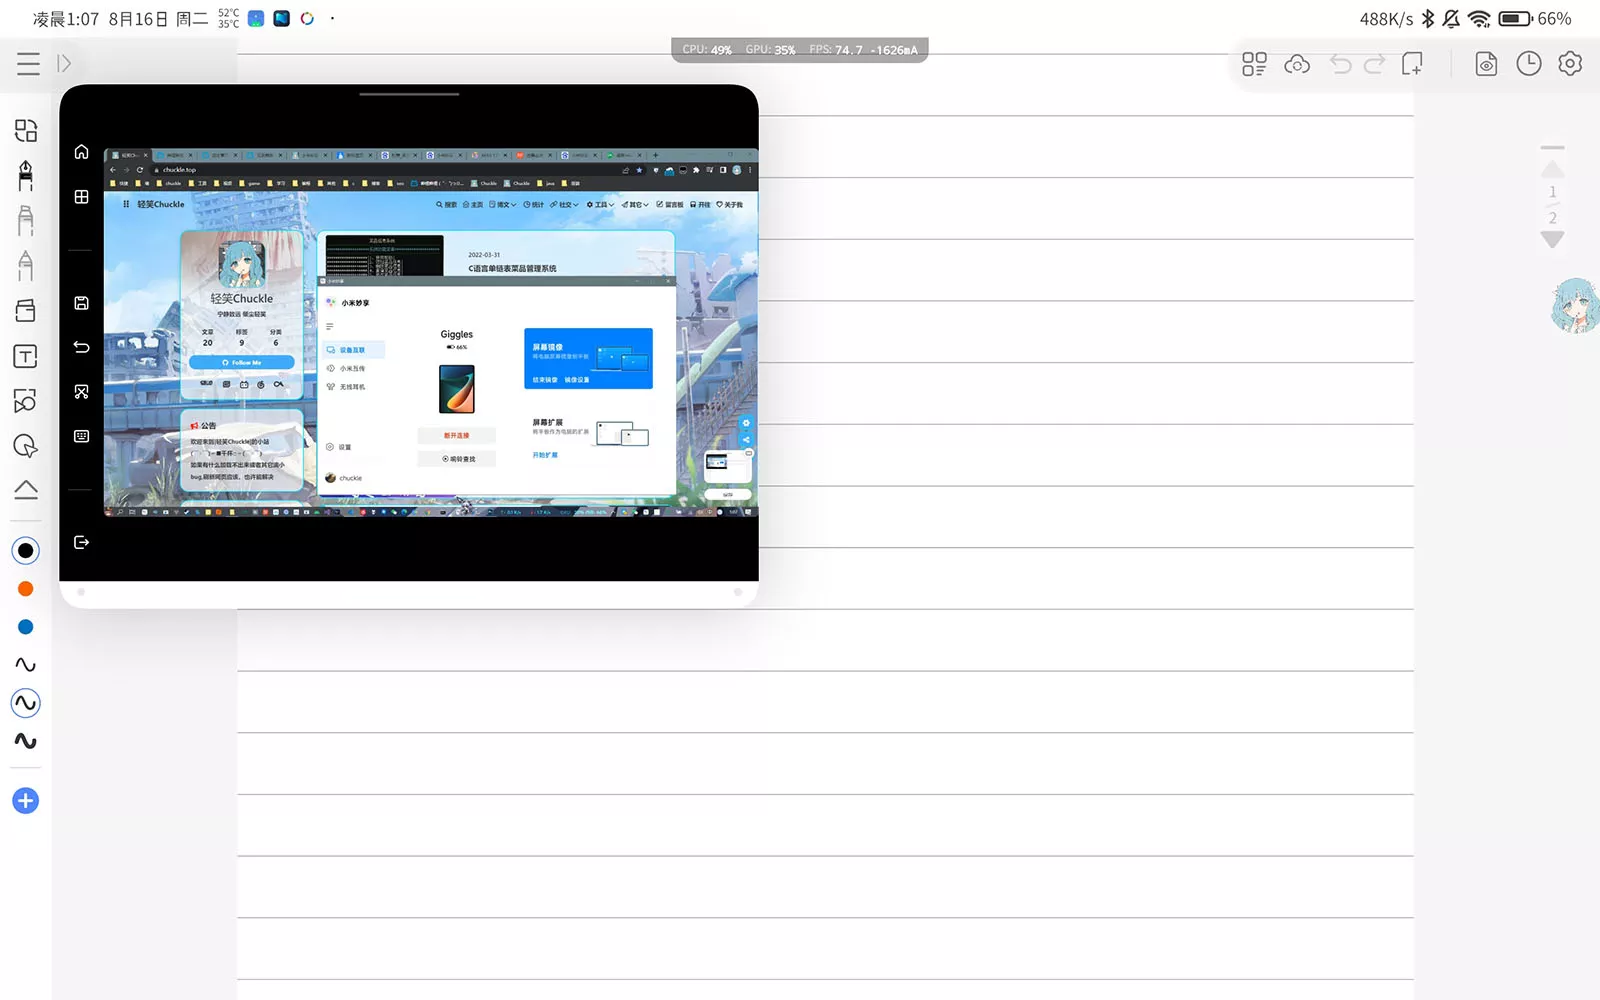Open a new browser tab
Image resolution: width=1600 pixels, height=1000 pixels.
point(655,155)
